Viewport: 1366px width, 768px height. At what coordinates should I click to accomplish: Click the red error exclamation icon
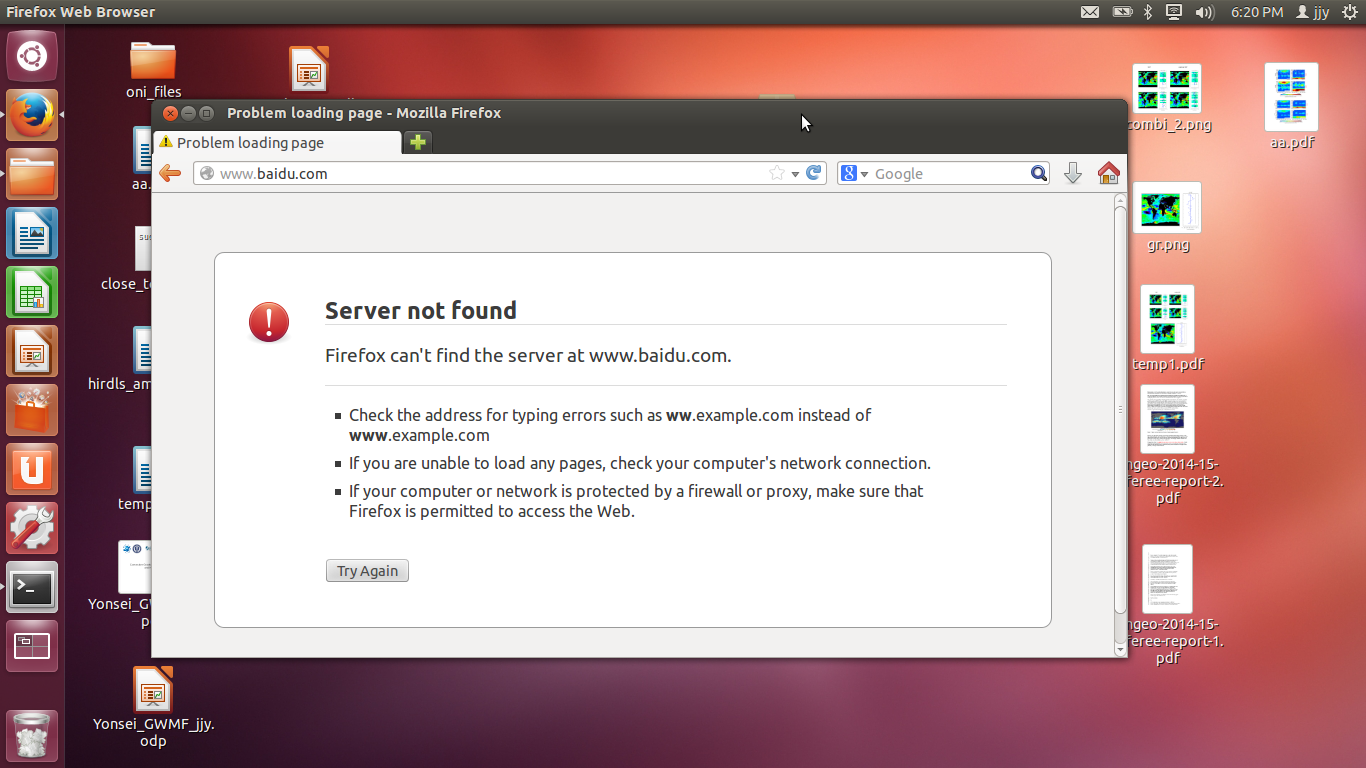click(269, 322)
